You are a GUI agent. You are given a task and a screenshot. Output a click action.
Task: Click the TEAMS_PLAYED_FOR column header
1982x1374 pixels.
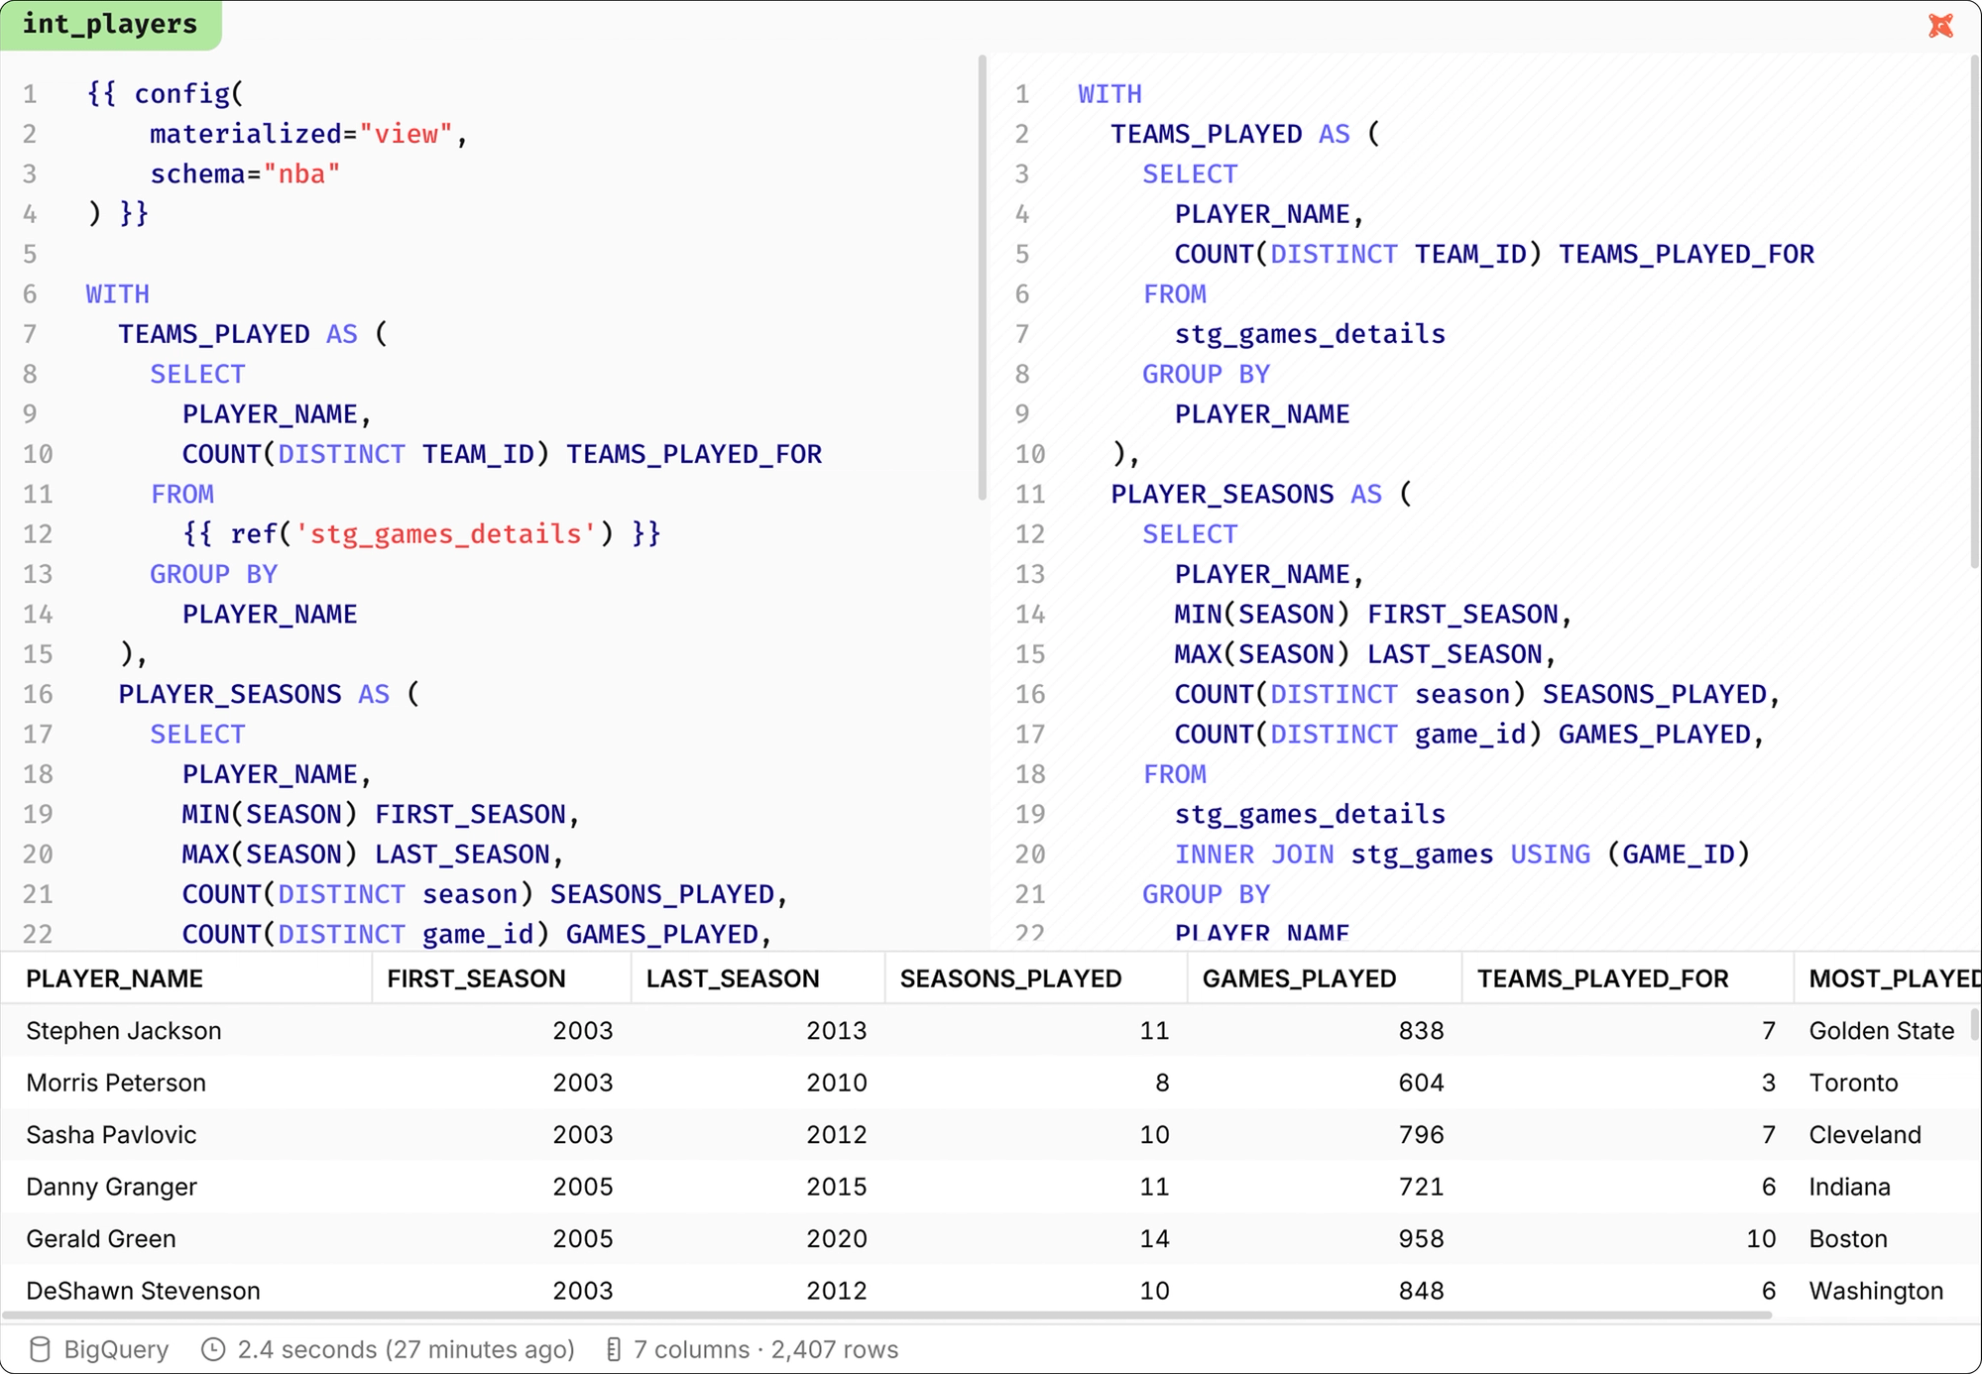coord(1602,978)
